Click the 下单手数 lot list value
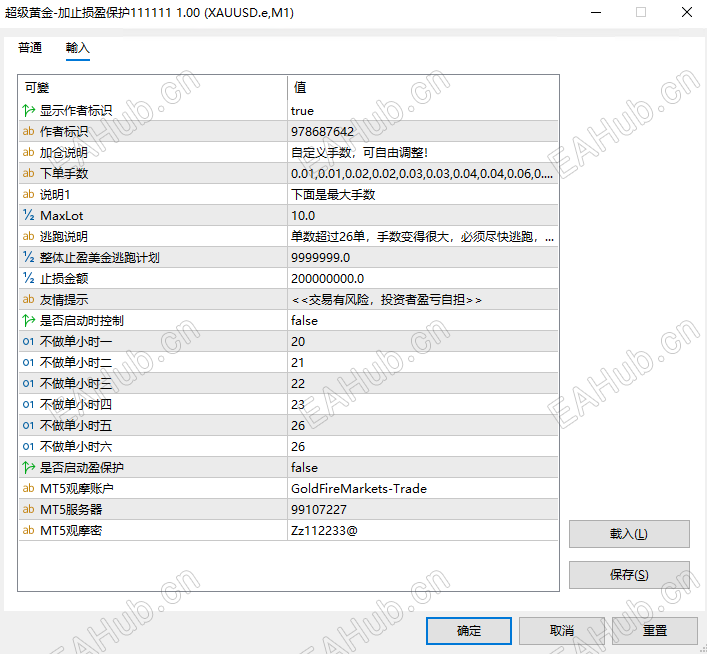 (422, 173)
